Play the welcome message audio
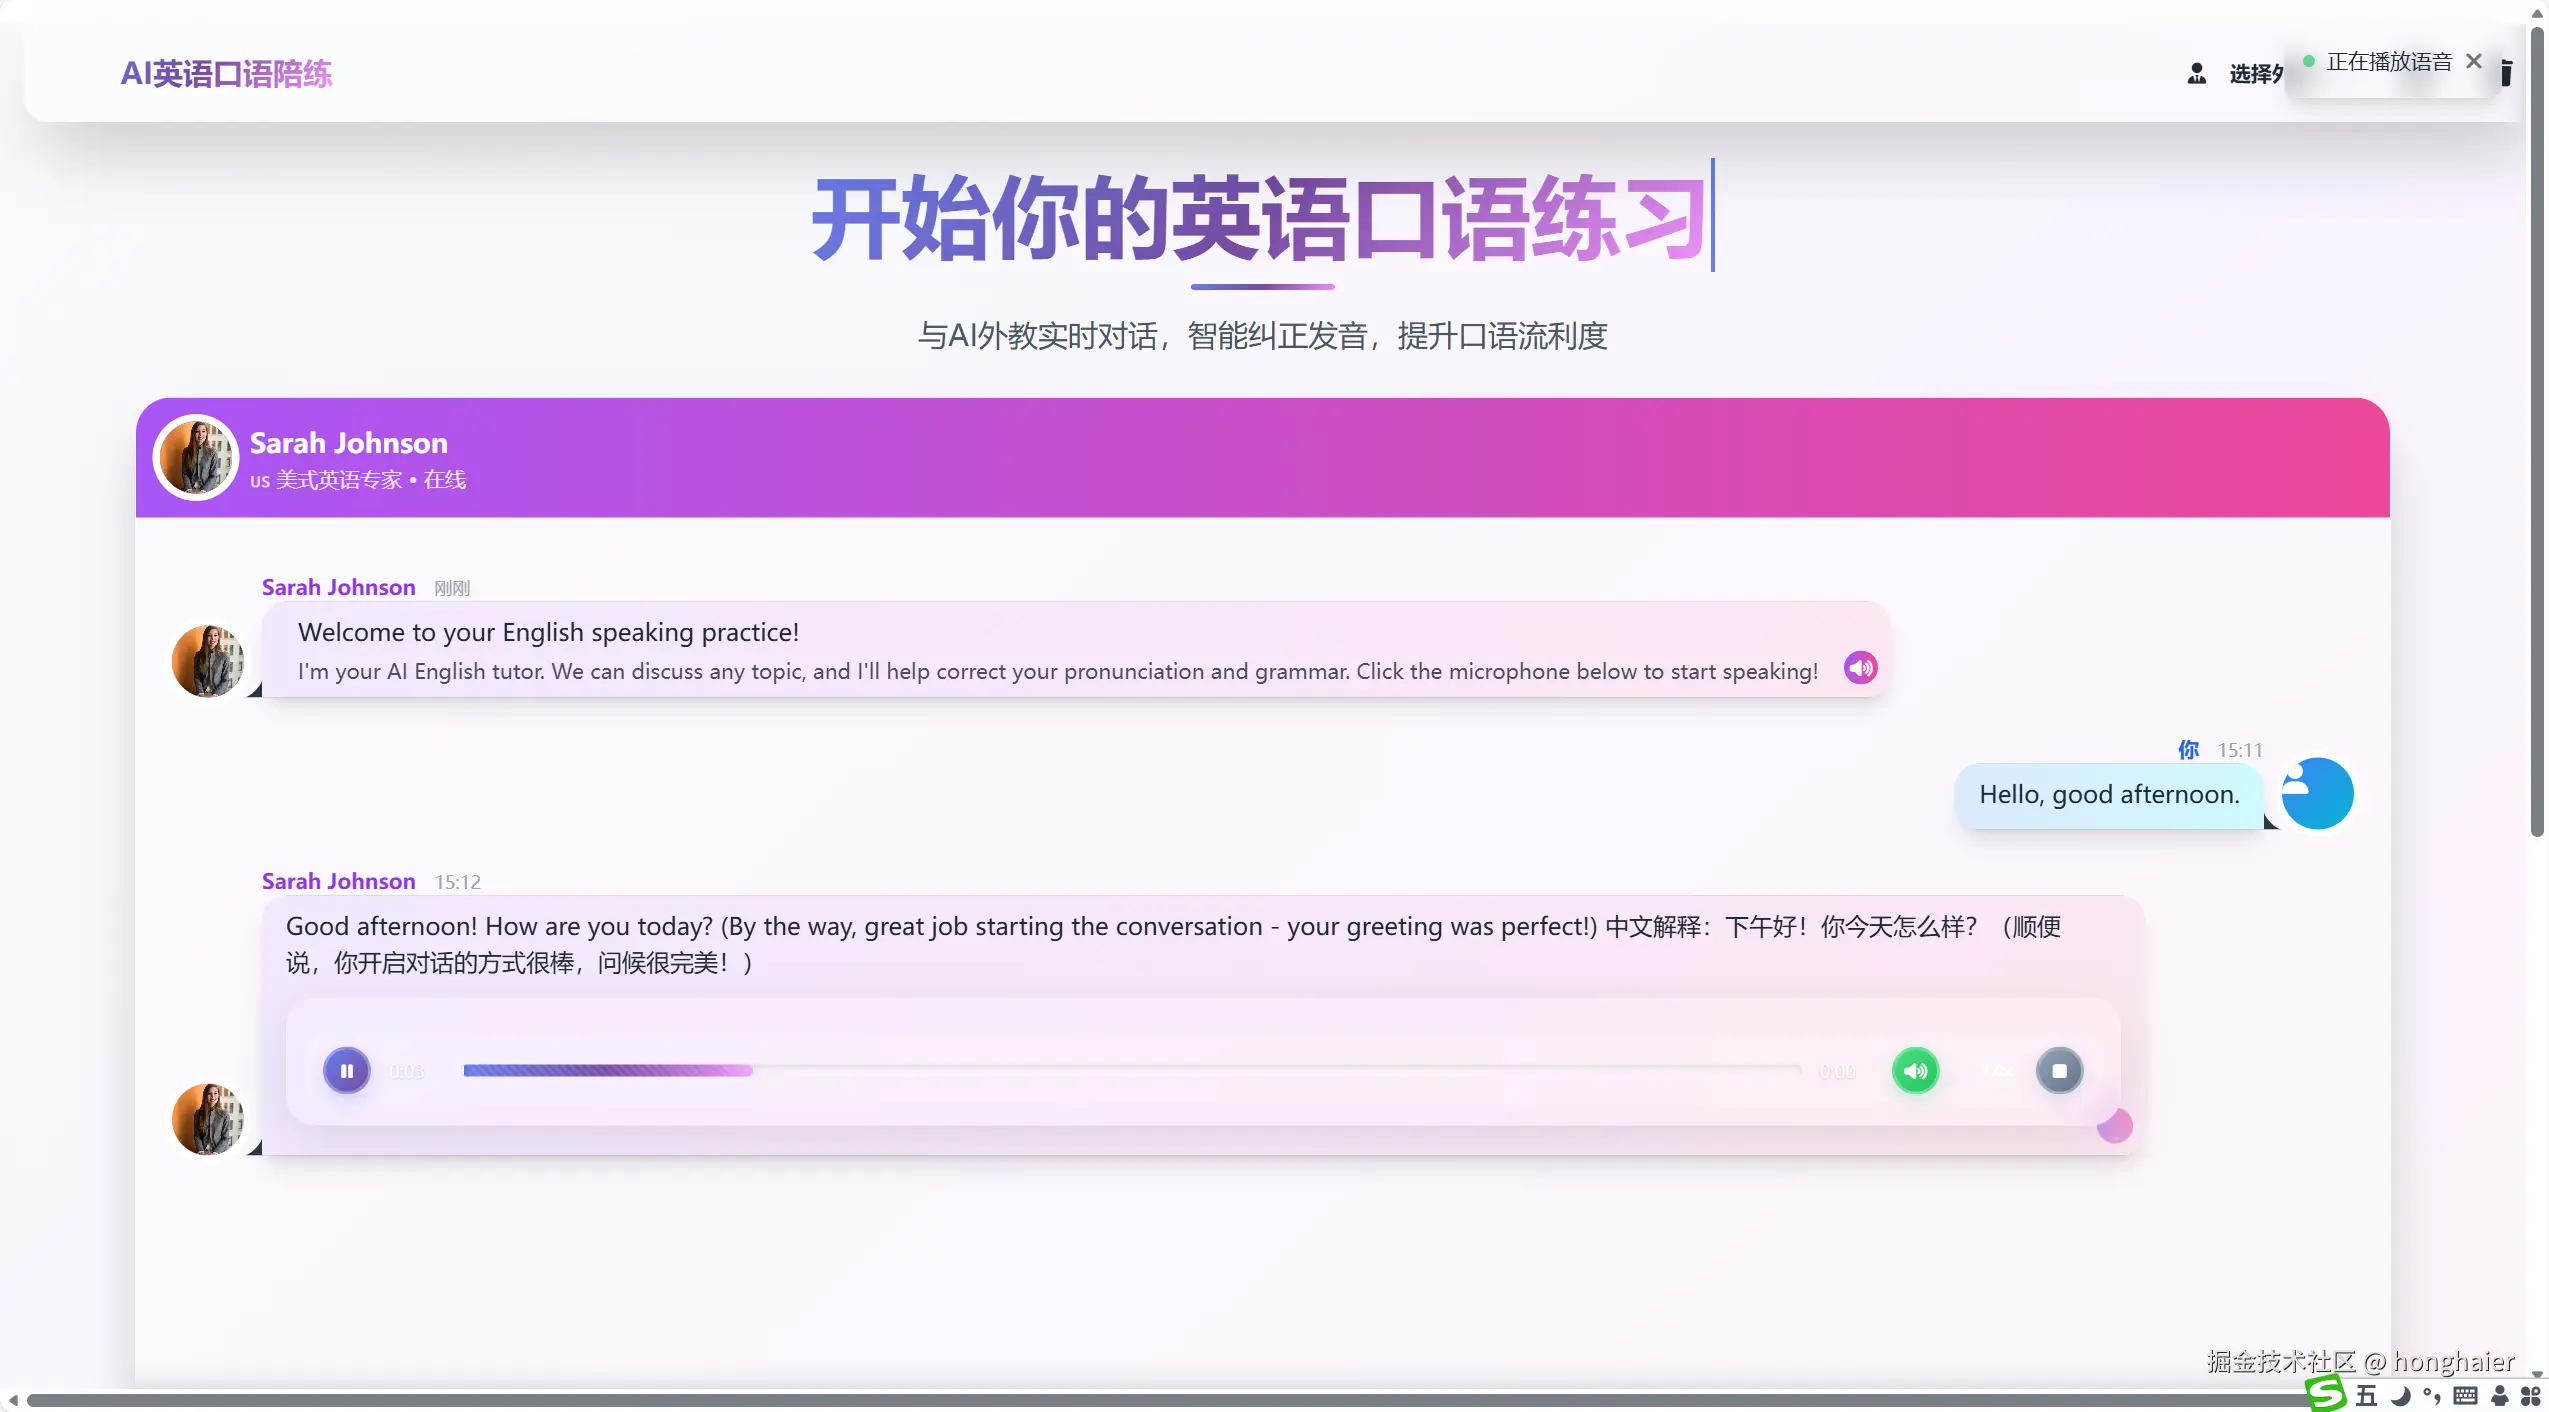The width and height of the screenshot is (2549, 1412). [1860, 668]
